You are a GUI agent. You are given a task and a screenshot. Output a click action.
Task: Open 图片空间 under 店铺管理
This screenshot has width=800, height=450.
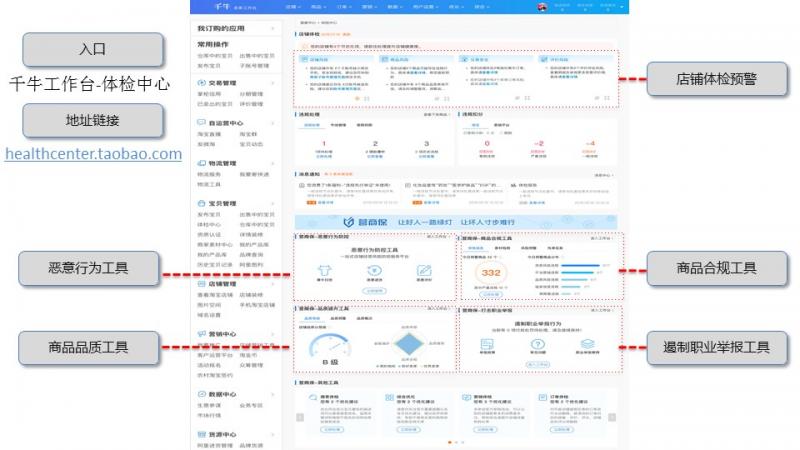pos(209,305)
